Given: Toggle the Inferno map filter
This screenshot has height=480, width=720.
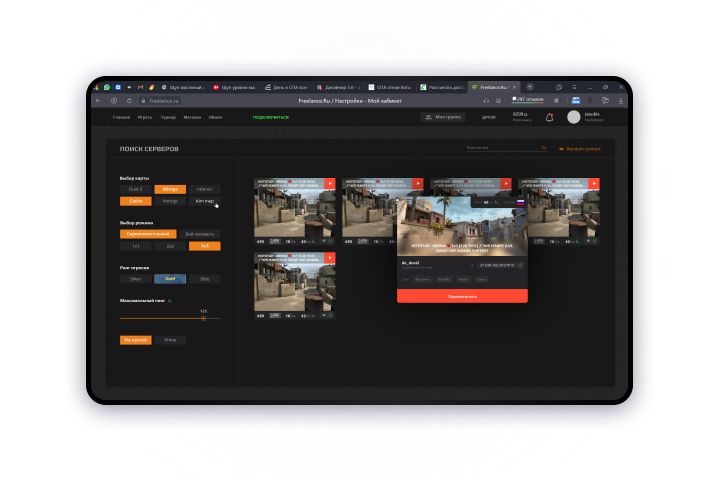Looking at the screenshot, I should point(205,189).
